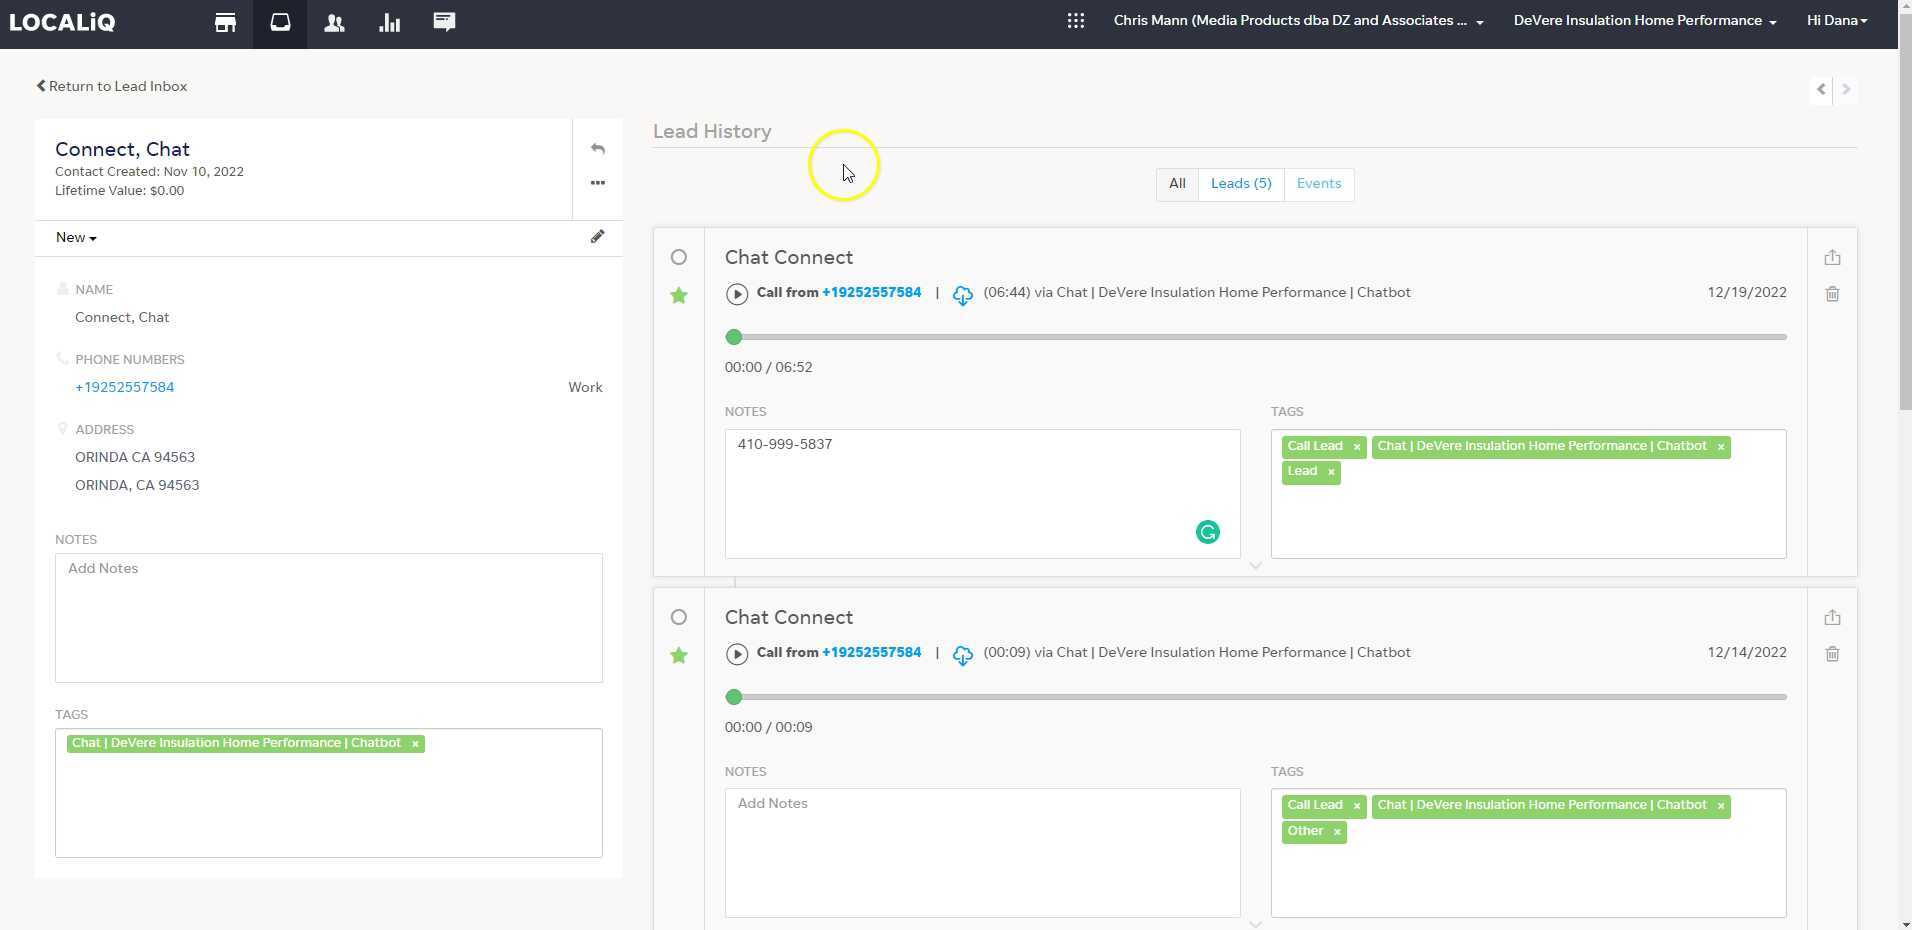Open the apps grid launcher icon
Viewport: 1912px width, 930px height.
click(1075, 21)
